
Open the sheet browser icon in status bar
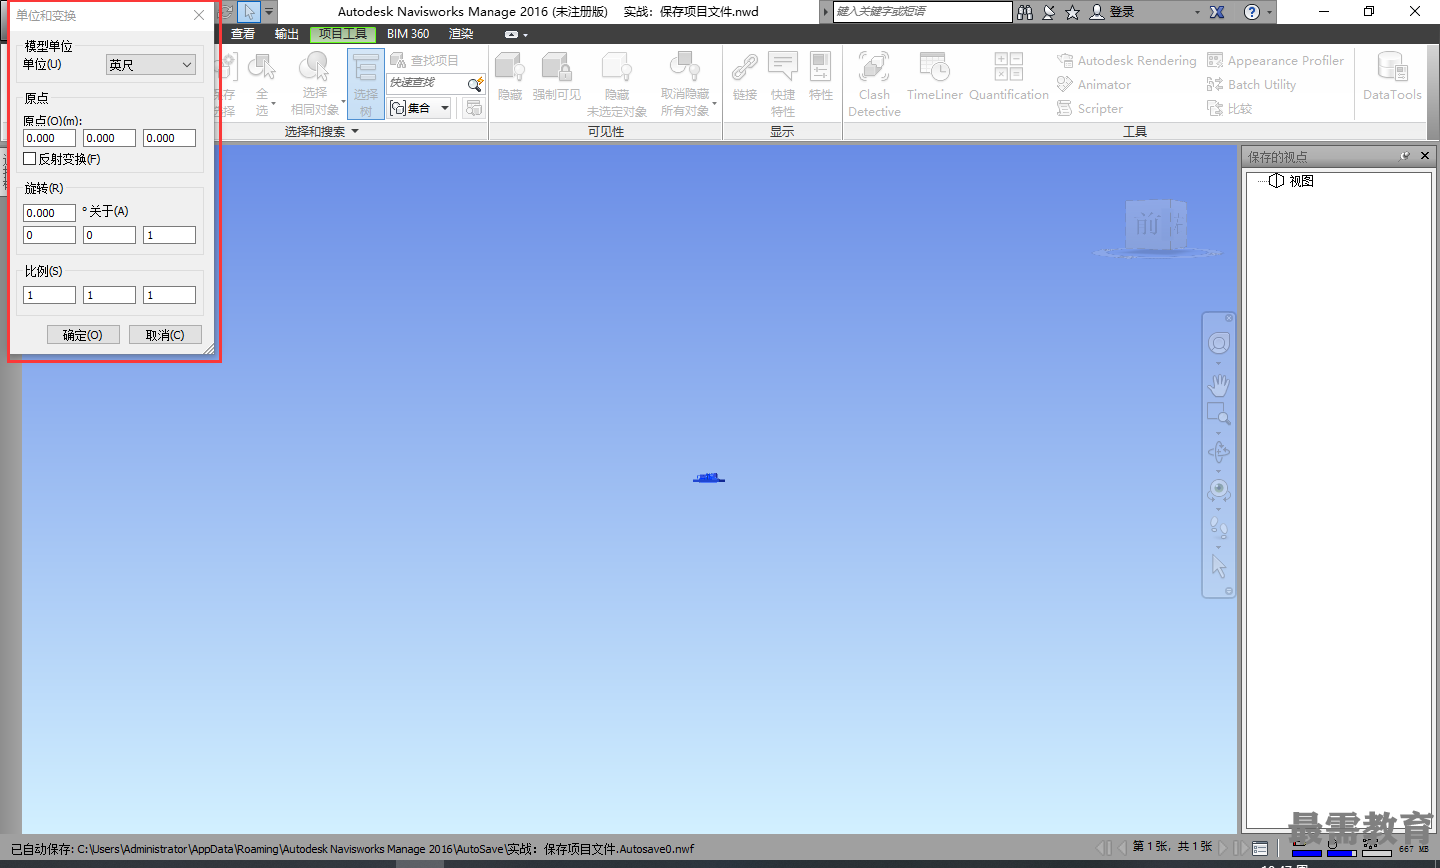tap(1260, 848)
